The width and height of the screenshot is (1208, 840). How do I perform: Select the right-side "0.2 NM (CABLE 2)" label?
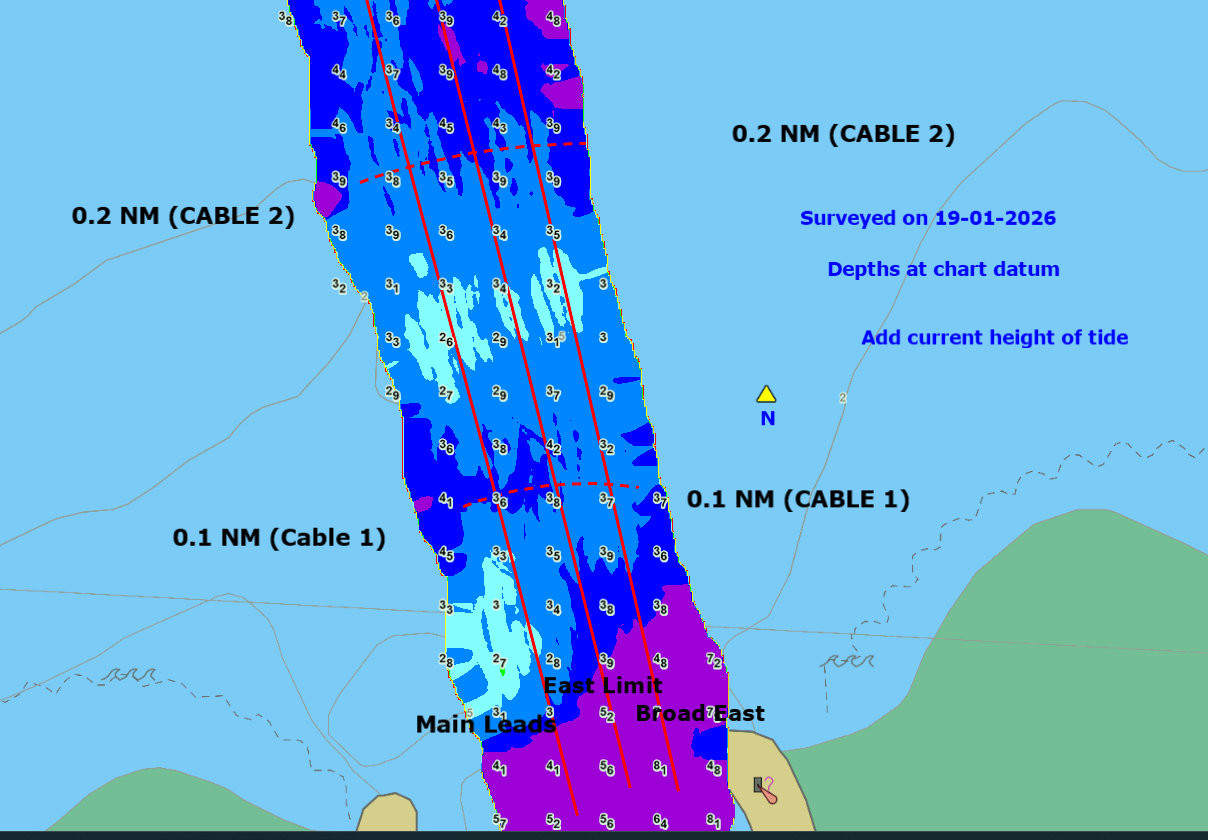(843, 134)
